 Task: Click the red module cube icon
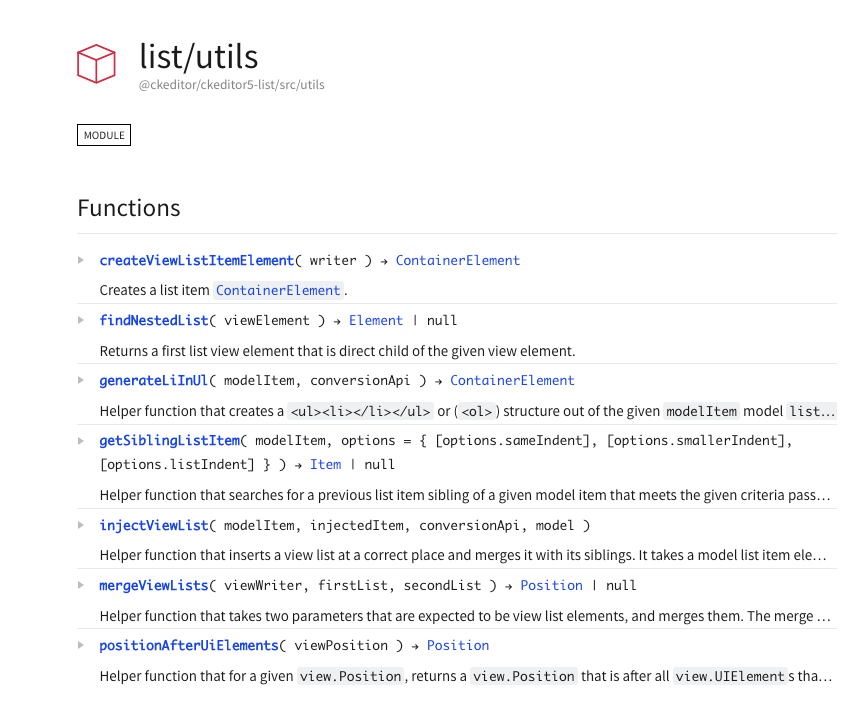[x=95, y=63]
